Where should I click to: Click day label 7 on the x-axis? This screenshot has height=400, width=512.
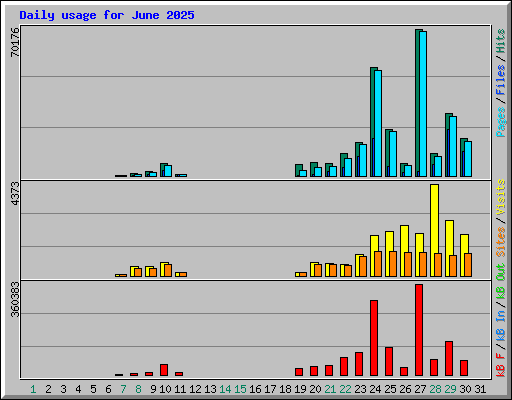123,389
